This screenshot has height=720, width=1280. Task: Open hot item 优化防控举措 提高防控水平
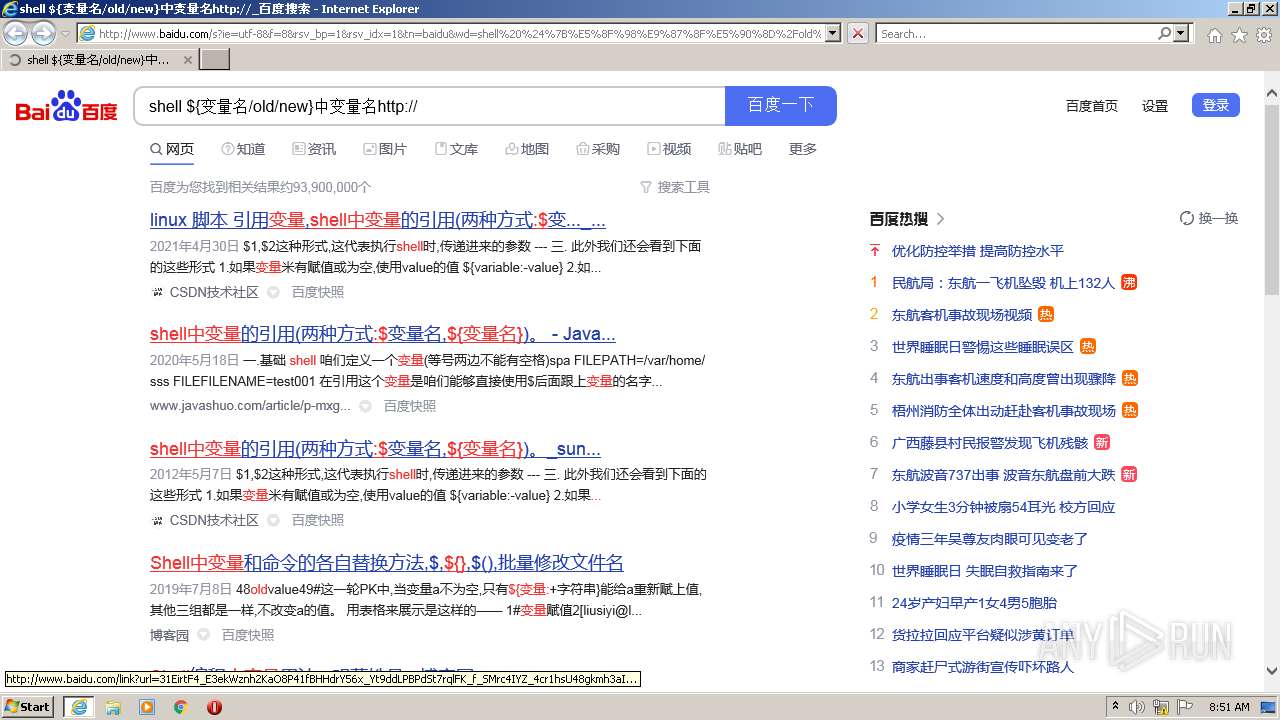click(x=978, y=251)
